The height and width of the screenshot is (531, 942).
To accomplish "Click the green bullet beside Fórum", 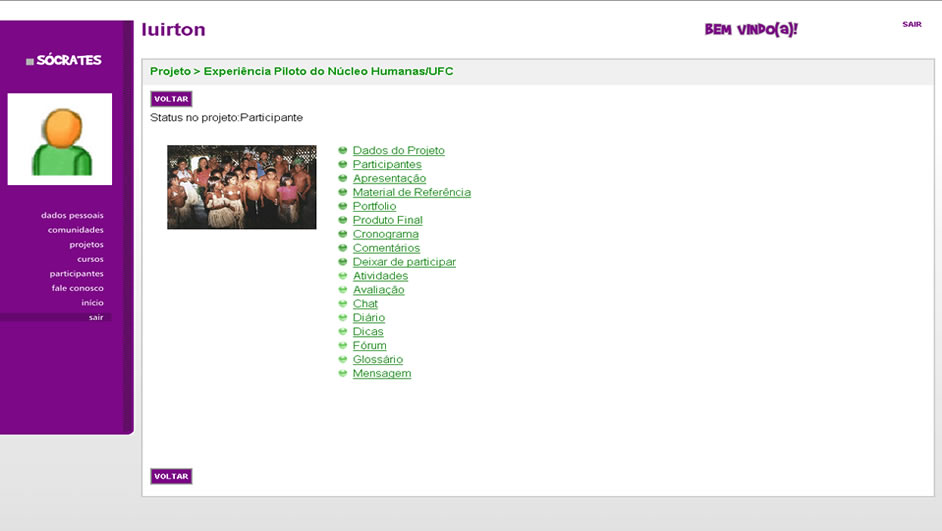I will (x=343, y=346).
